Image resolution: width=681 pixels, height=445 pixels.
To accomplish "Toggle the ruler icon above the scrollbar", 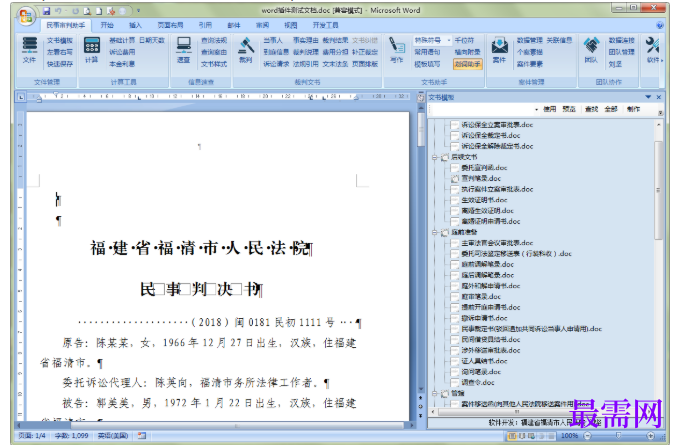I will point(420,98).
